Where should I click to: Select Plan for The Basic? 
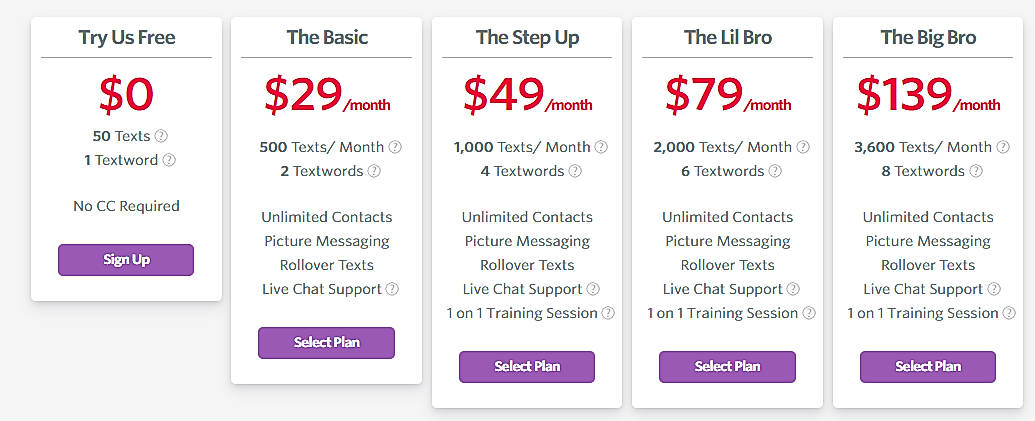(326, 342)
